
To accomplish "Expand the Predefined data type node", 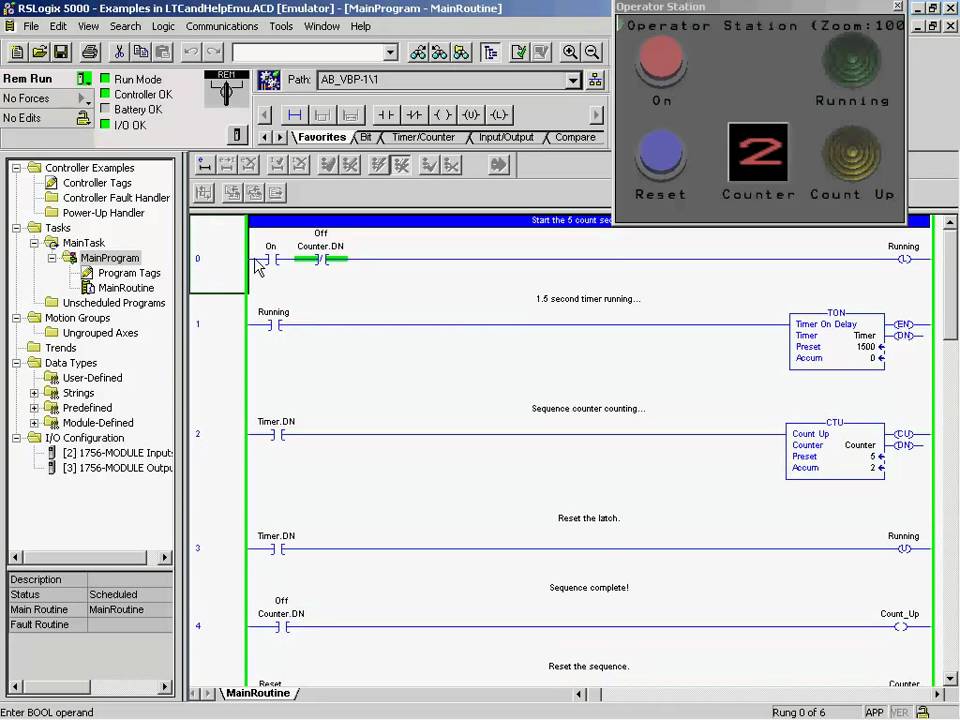I will tap(34, 408).
